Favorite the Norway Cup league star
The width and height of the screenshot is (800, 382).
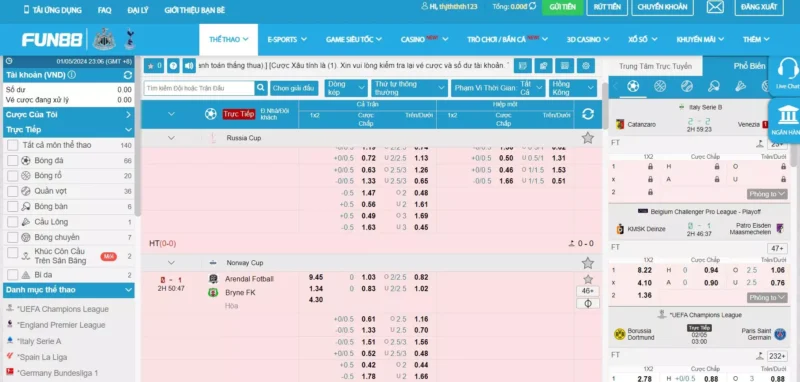(x=588, y=263)
